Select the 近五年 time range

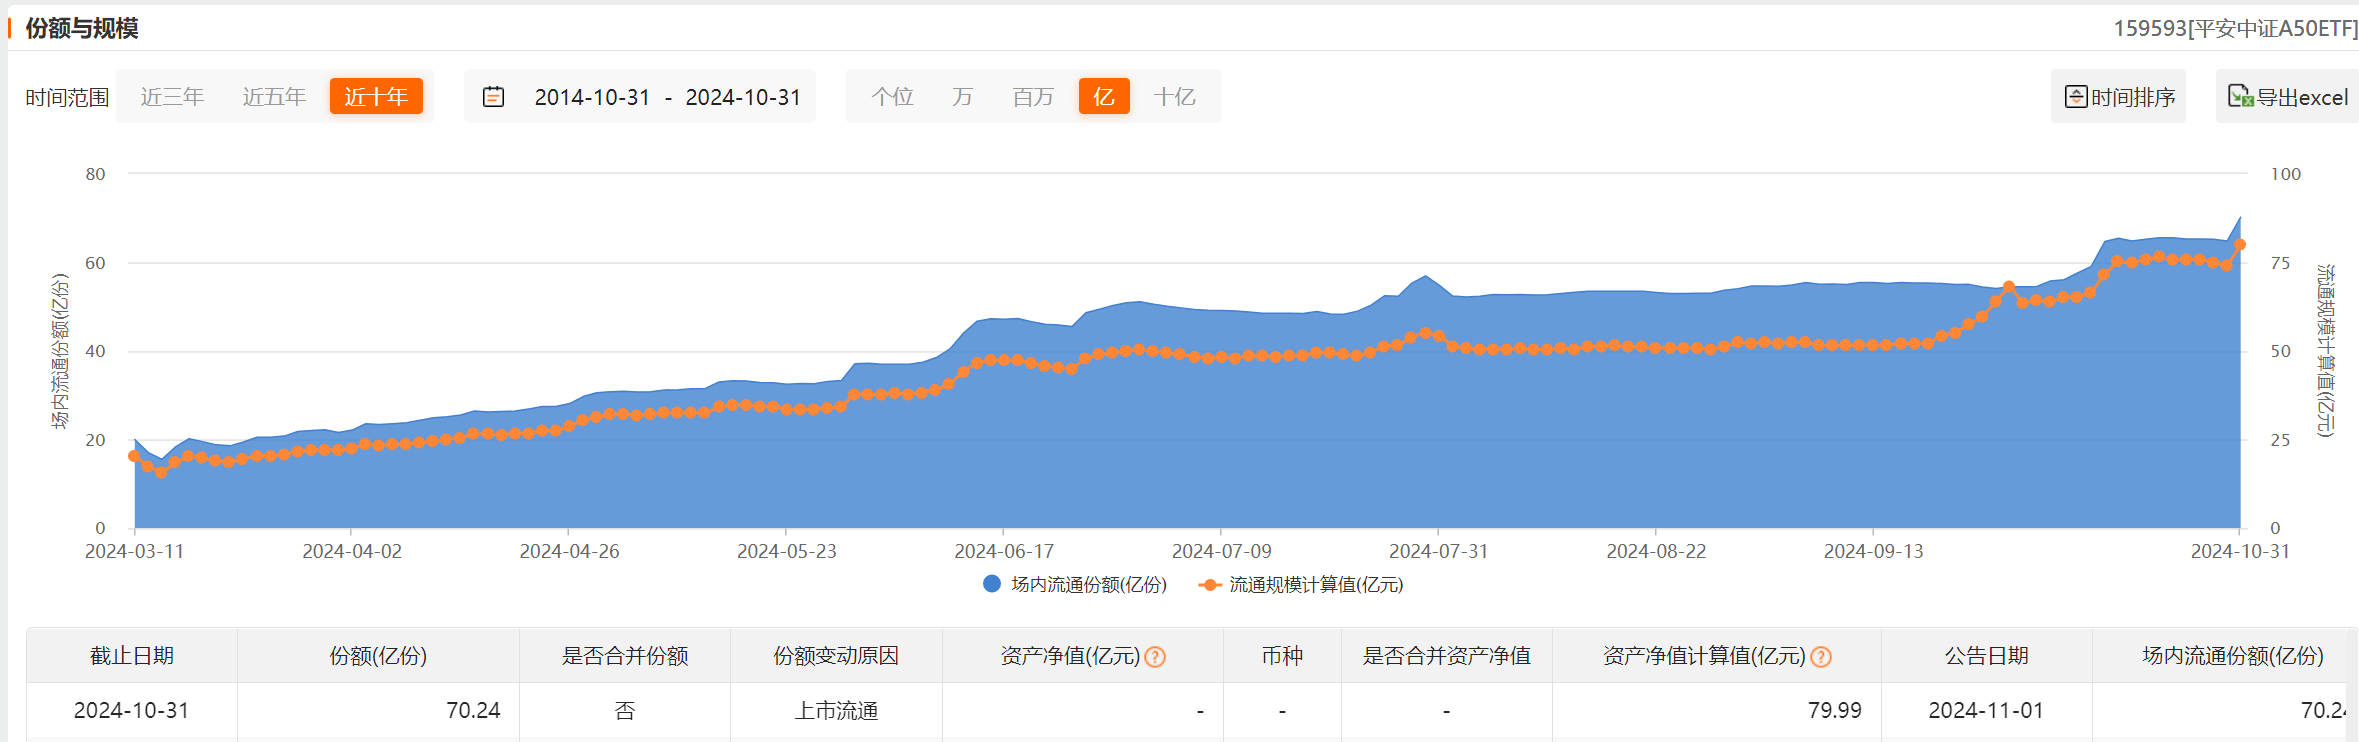click(274, 97)
